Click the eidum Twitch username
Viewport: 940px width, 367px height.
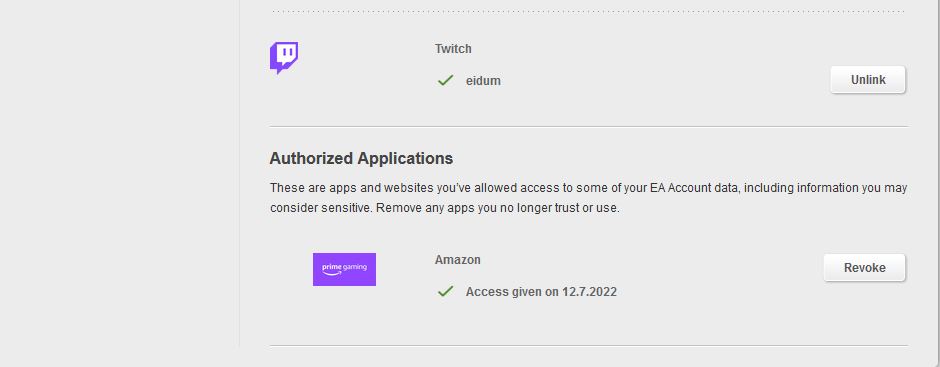[483, 80]
